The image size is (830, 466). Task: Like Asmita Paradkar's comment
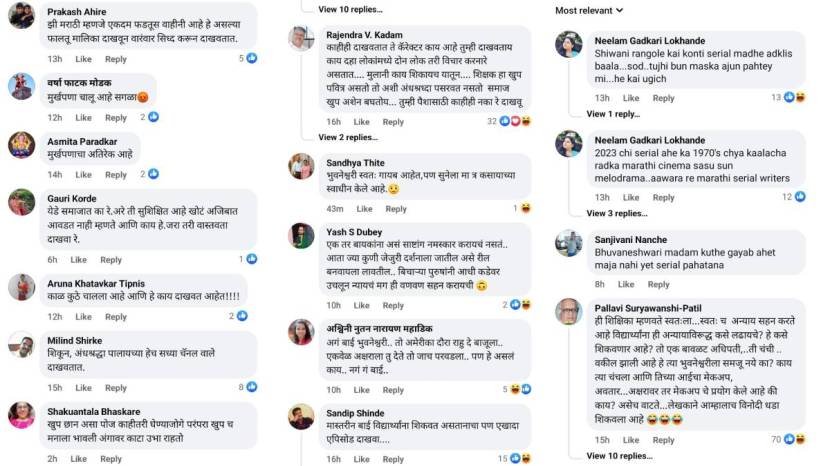coord(84,175)
